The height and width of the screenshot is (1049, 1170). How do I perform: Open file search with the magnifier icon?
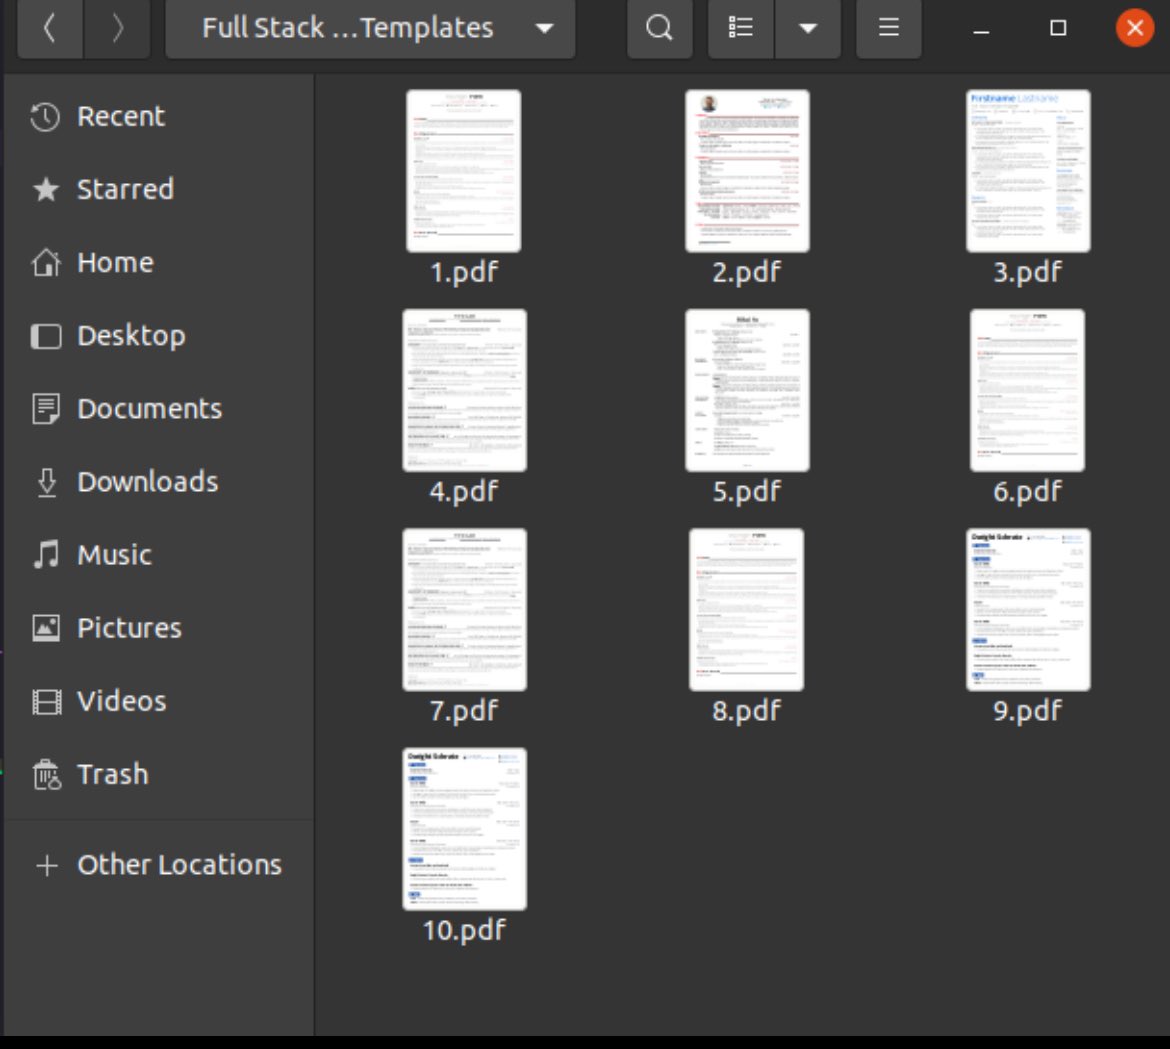point(660,28)
